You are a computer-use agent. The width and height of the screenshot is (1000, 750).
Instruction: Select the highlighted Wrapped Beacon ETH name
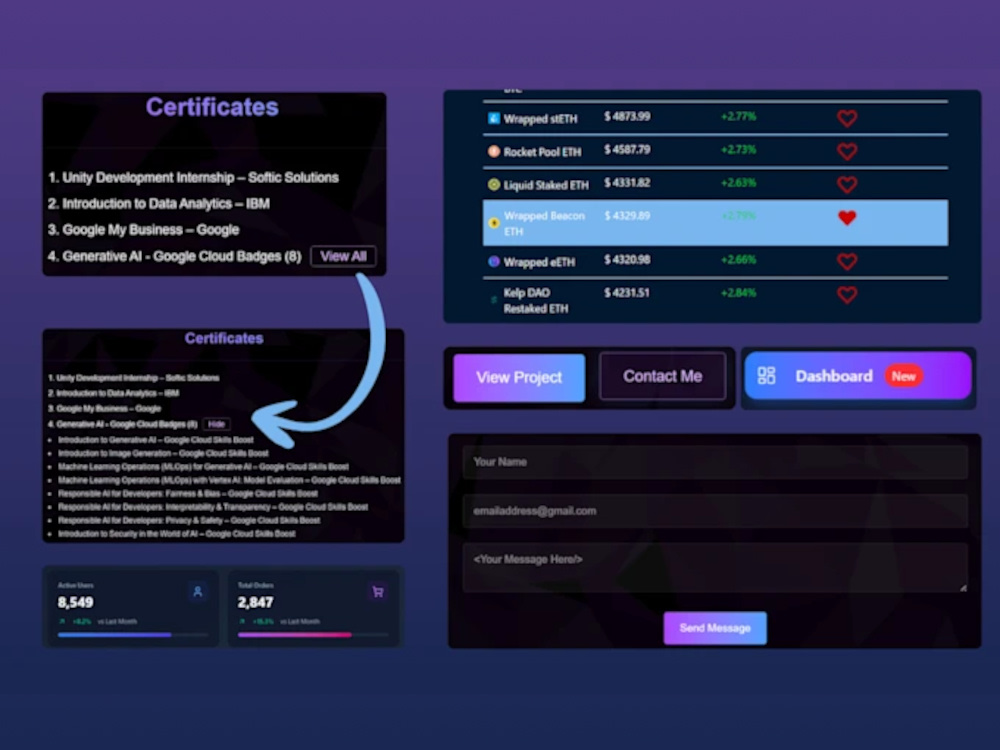point(544,223)
